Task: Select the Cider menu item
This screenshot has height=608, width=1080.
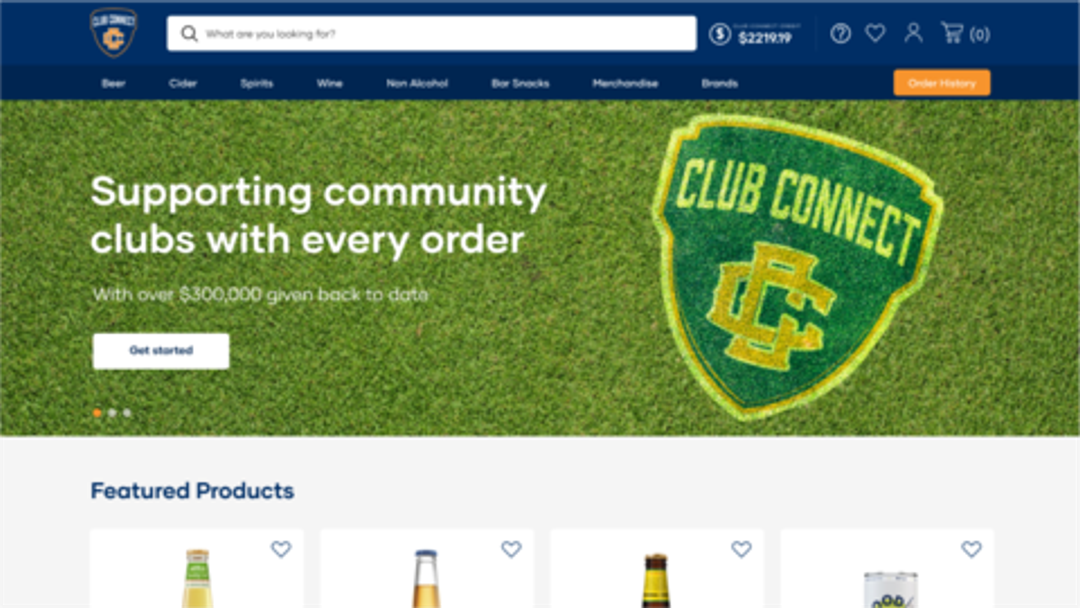Action: (183, 83)
